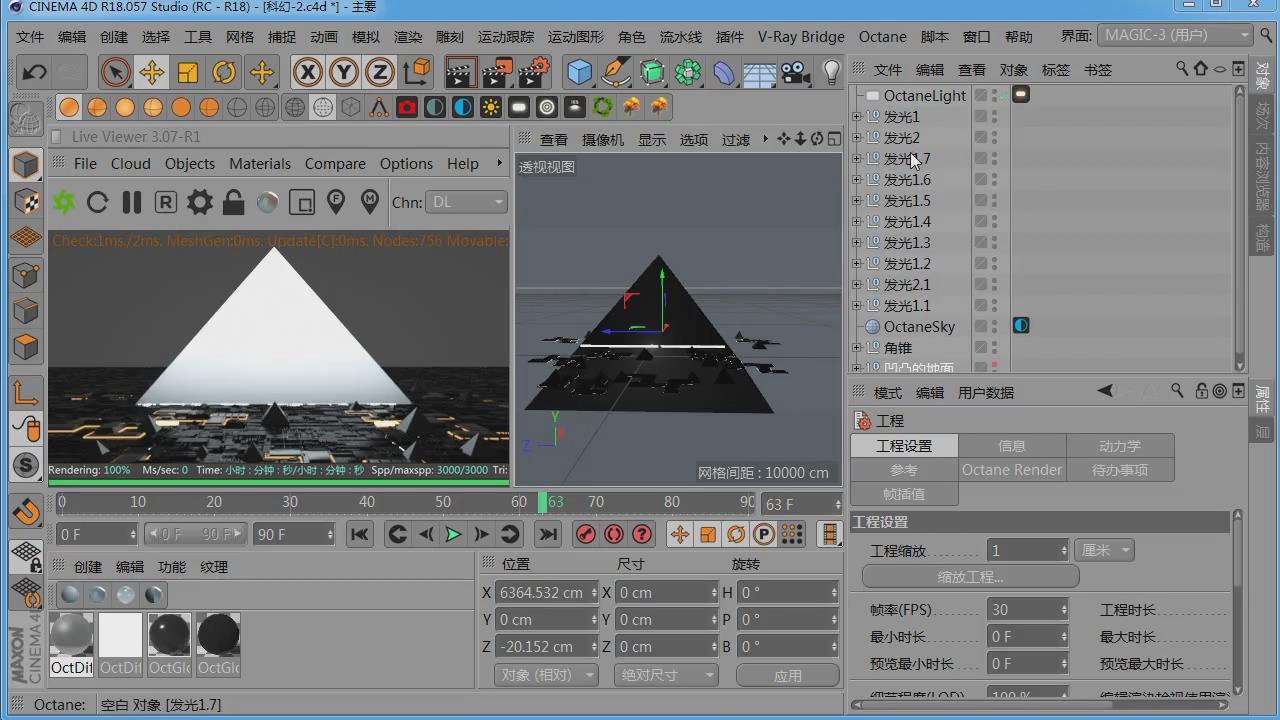Toggle visibility dots for OctaneSky
This screenshot has width=1280, height=720.
(x=994, y=327)
